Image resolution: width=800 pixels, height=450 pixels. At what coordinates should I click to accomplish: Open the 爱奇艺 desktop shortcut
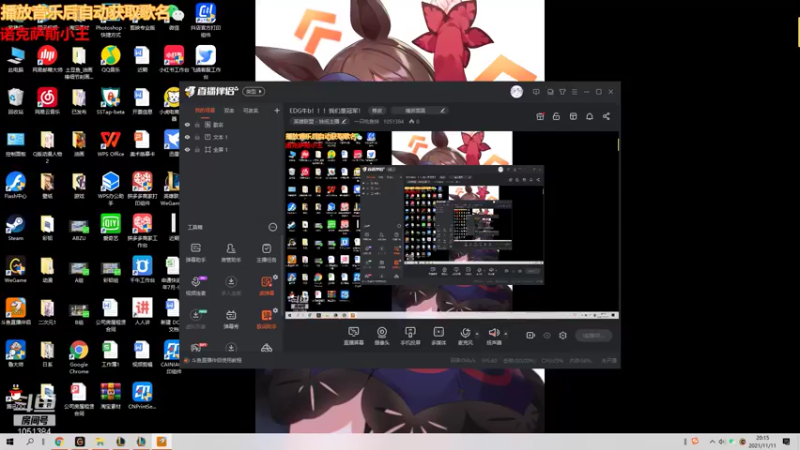pyautogui.click(x=110, y=228)
